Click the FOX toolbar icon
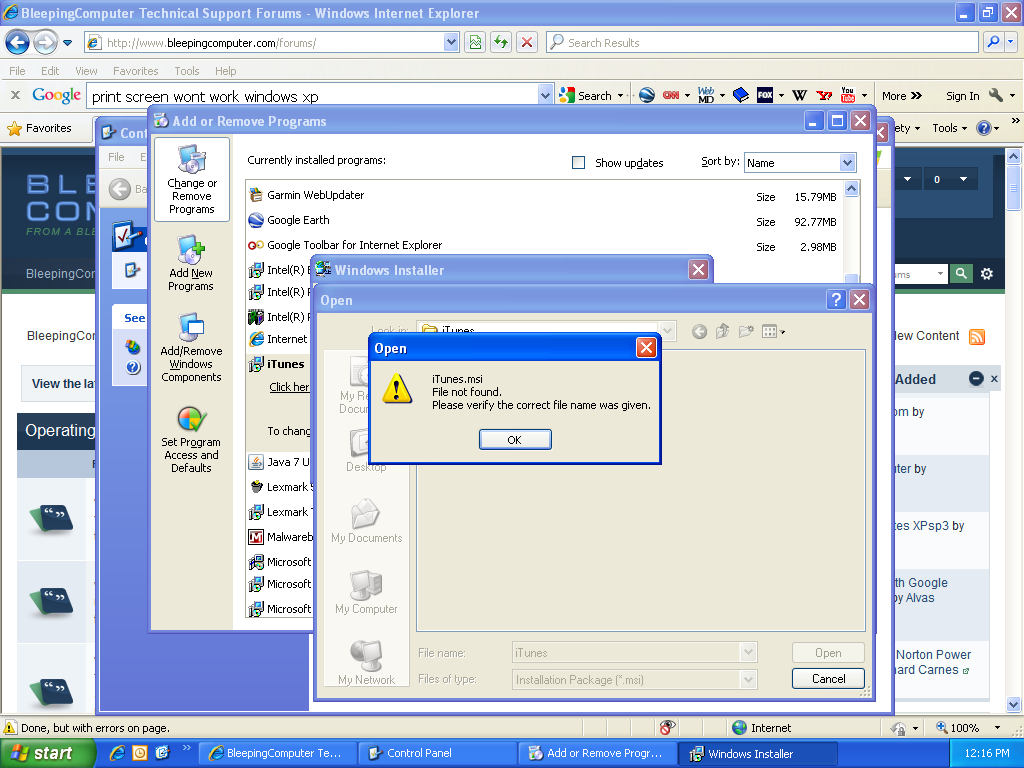The width and height of the screenshot is (1024, 768). click(x=765, y=95)
